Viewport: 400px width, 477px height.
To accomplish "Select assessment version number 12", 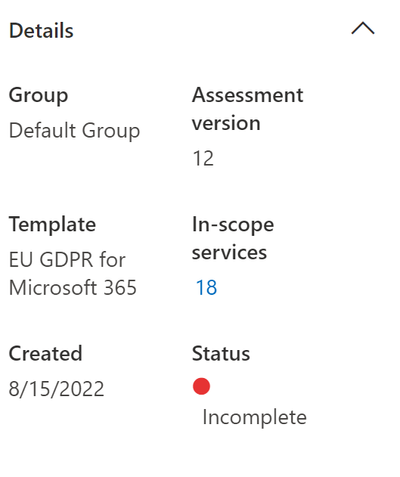I will pyautogui.click(x=203, y=158).
